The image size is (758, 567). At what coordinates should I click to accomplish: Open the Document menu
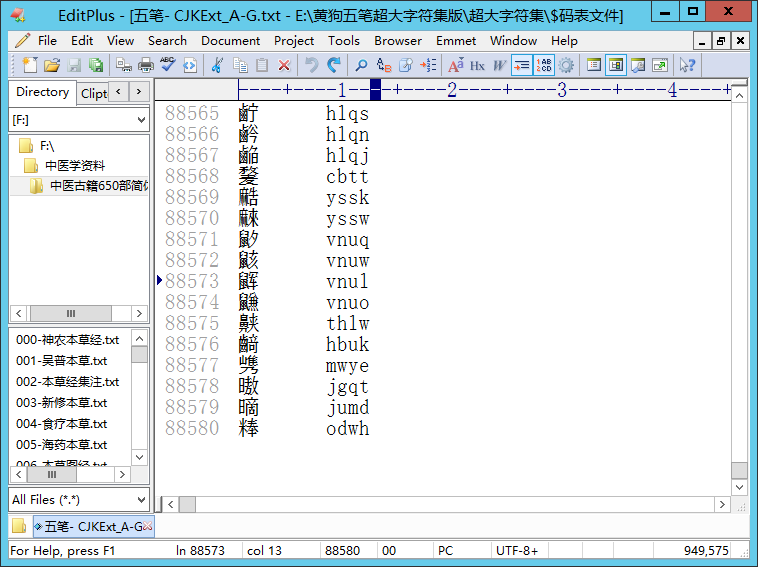tap(230, 41)
